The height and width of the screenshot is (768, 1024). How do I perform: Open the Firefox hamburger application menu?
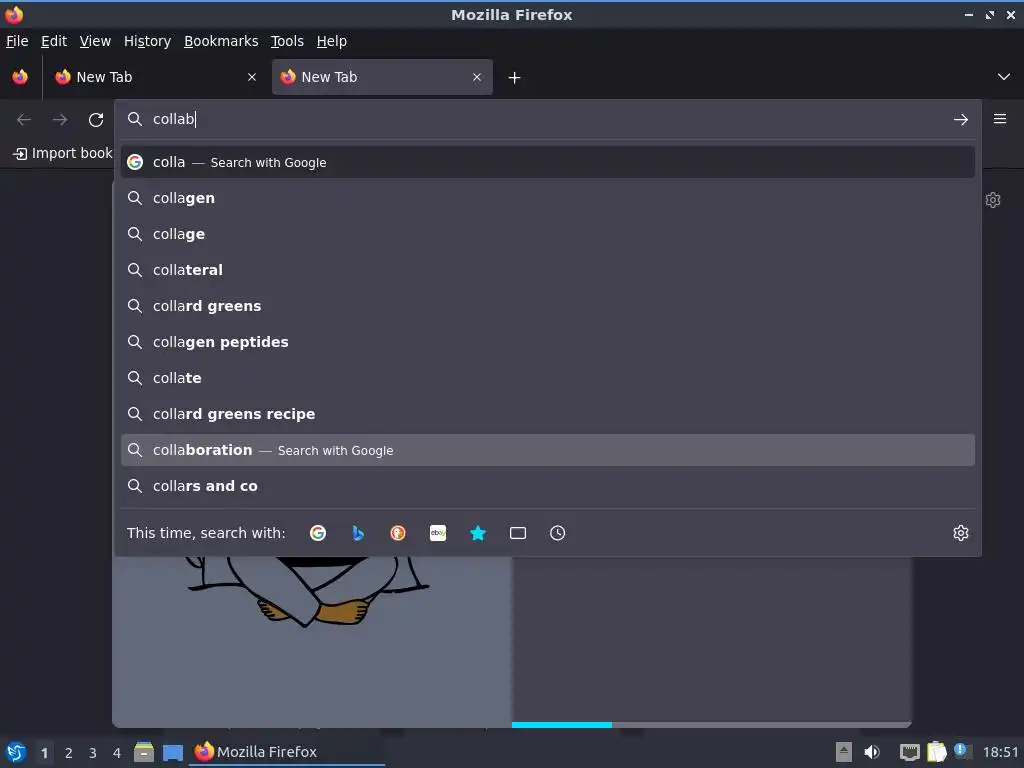[x=1000, y=119]
